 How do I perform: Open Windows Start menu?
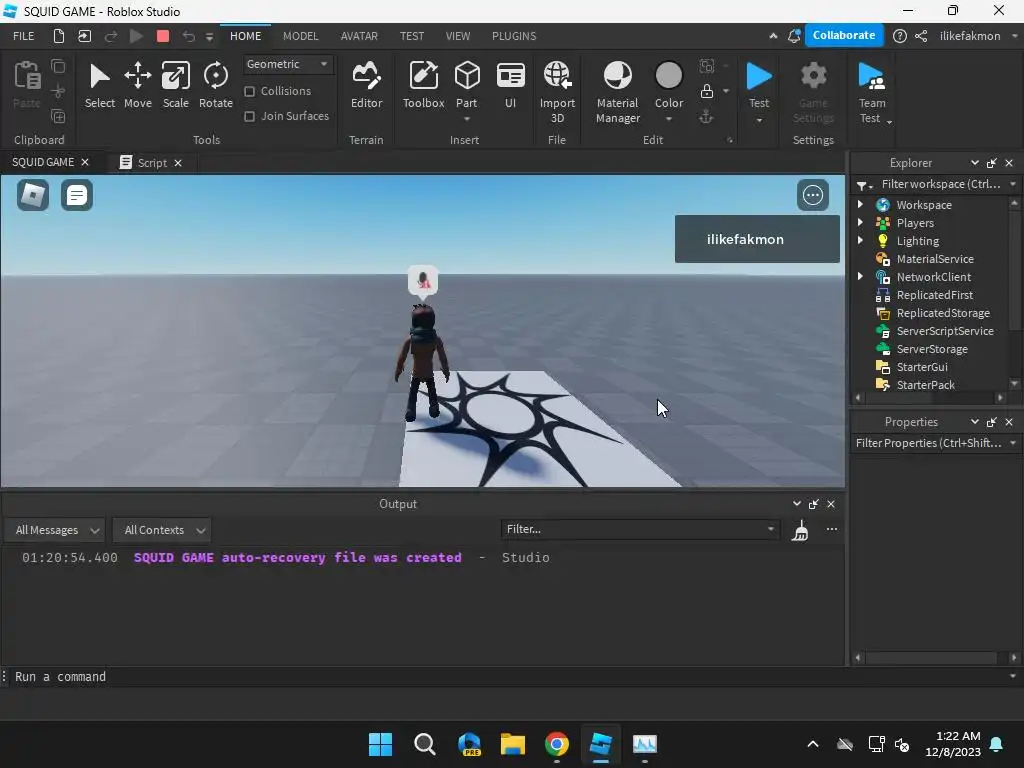click(x=380, y=744)
